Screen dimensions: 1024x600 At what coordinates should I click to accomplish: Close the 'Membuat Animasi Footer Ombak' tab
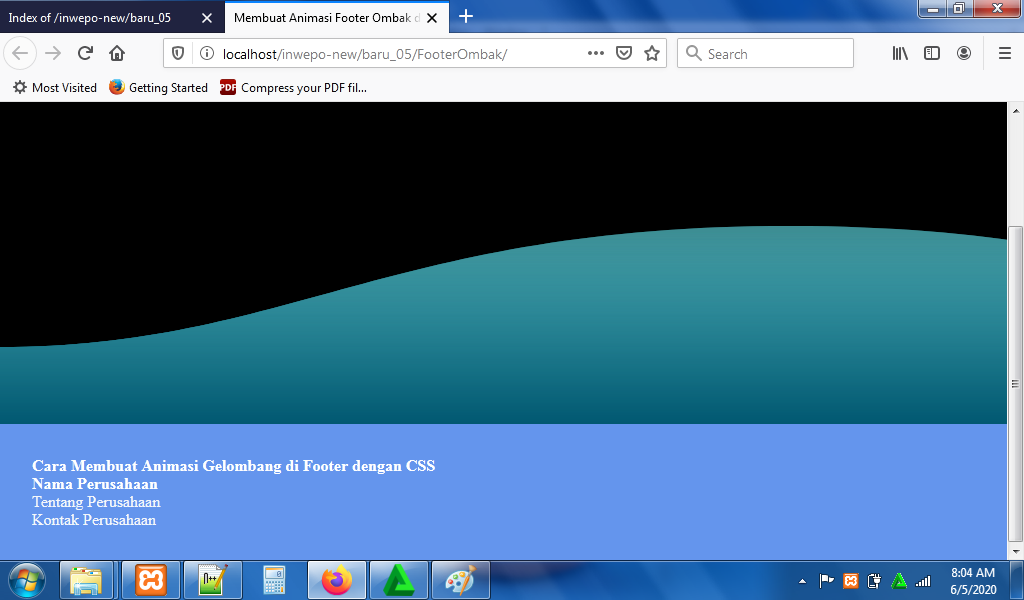point(432,18)
